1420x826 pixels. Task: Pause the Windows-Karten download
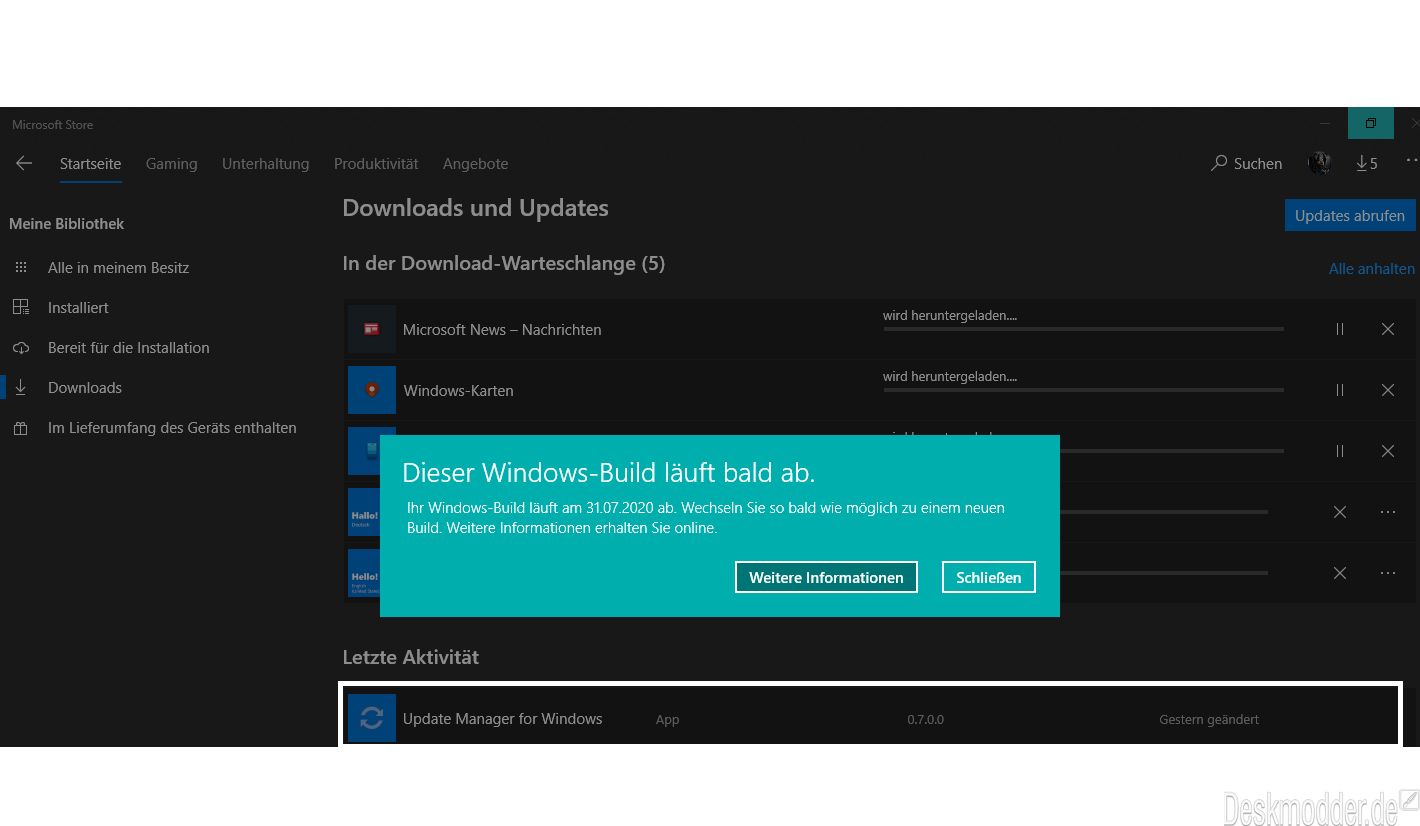pos(1340,390)
